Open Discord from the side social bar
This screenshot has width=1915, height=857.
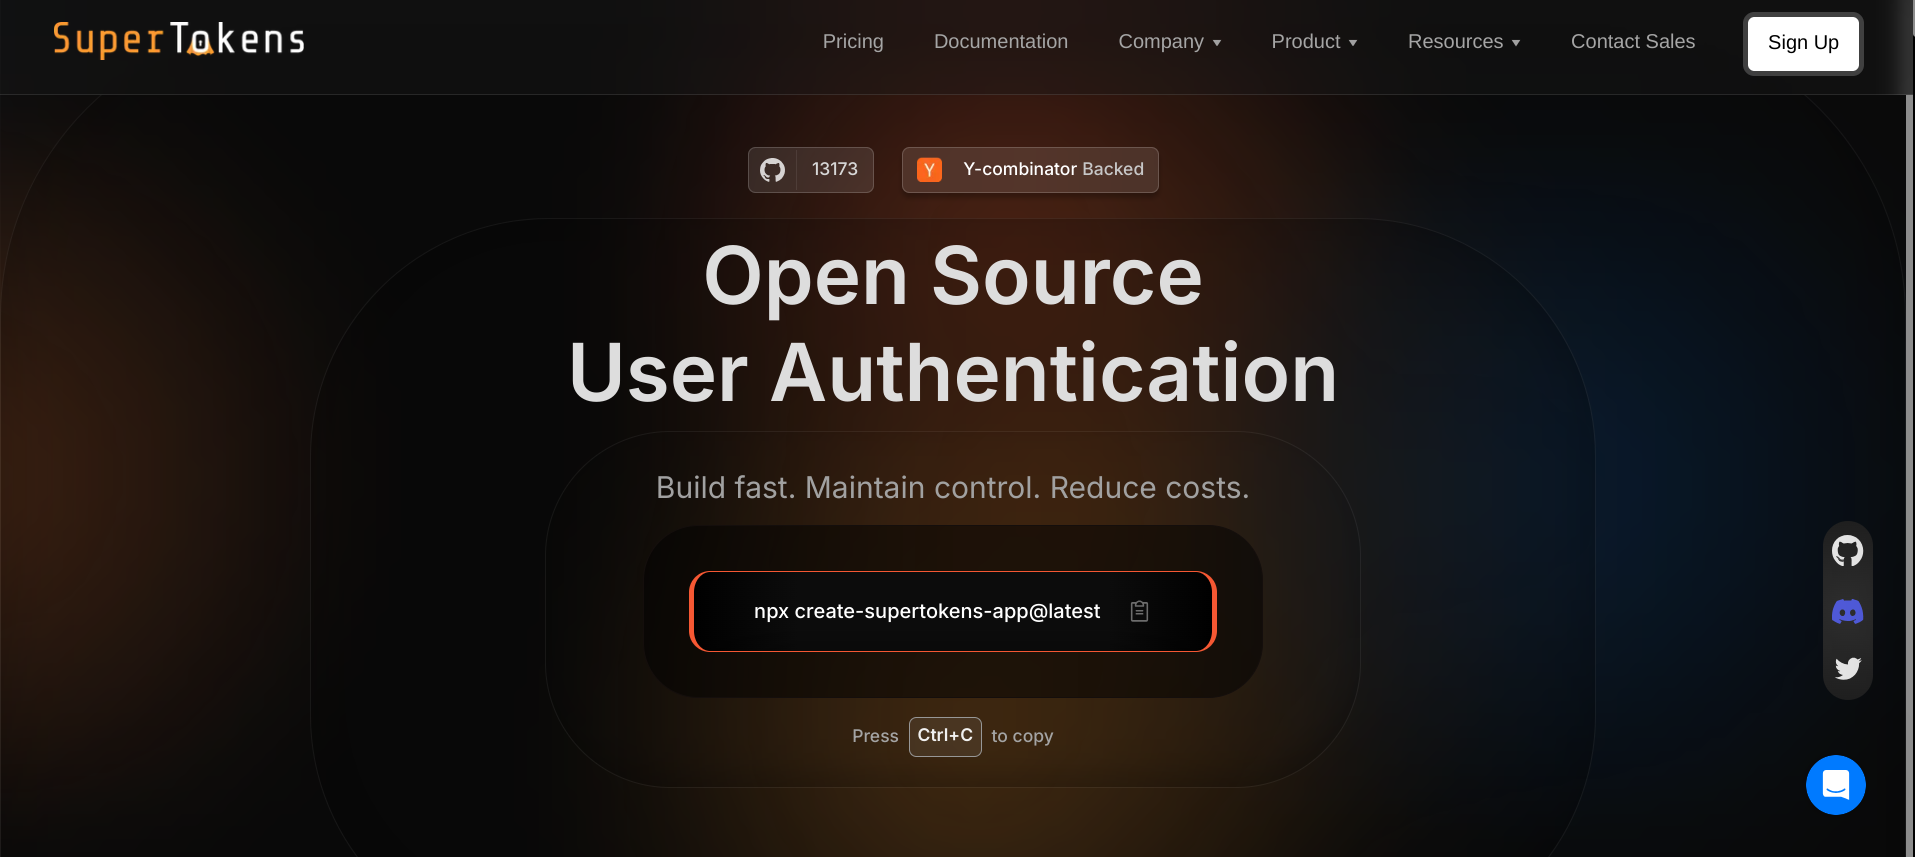[x=1847, y=611]
